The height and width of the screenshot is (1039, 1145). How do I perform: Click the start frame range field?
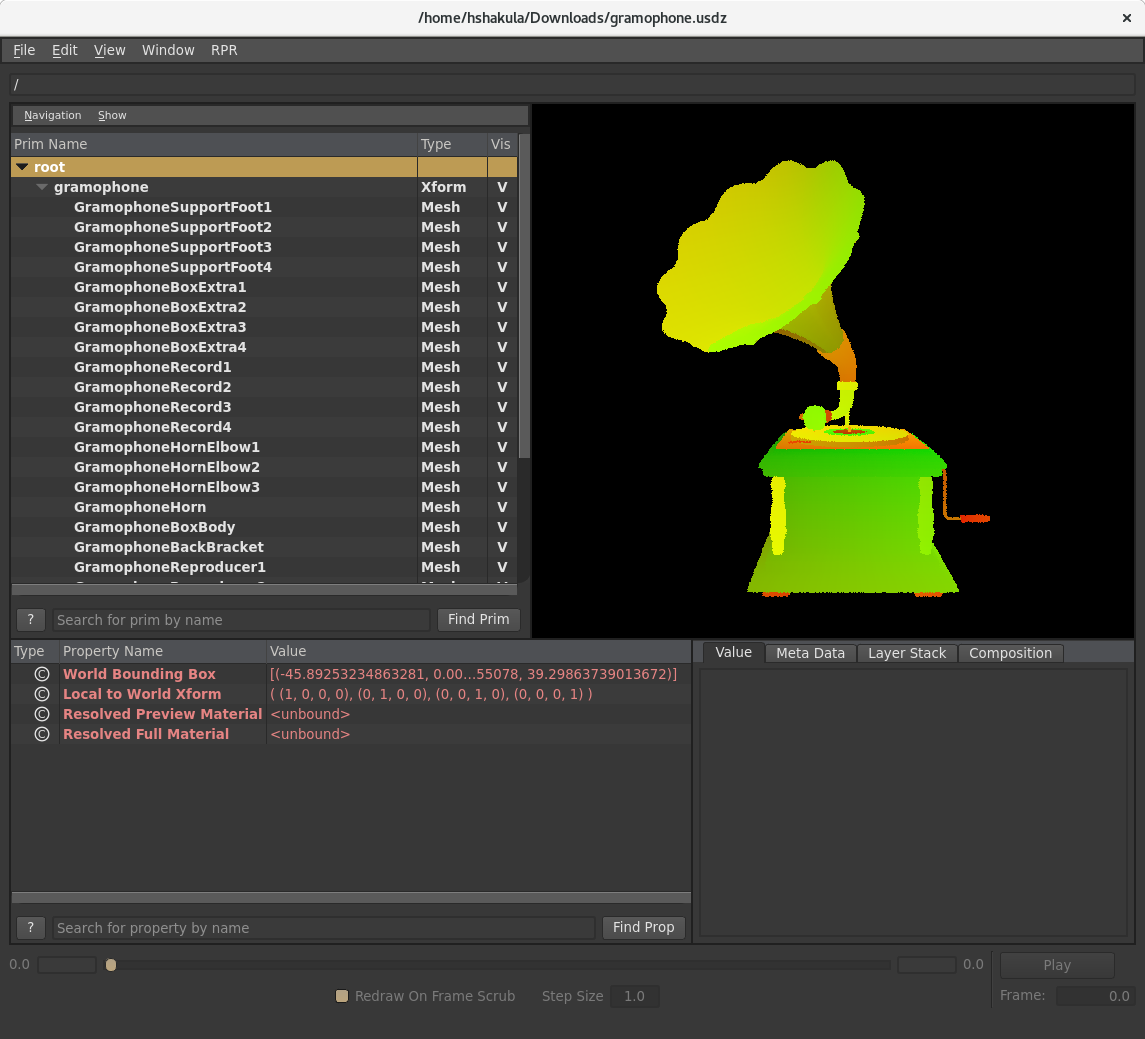click(67, 965)
